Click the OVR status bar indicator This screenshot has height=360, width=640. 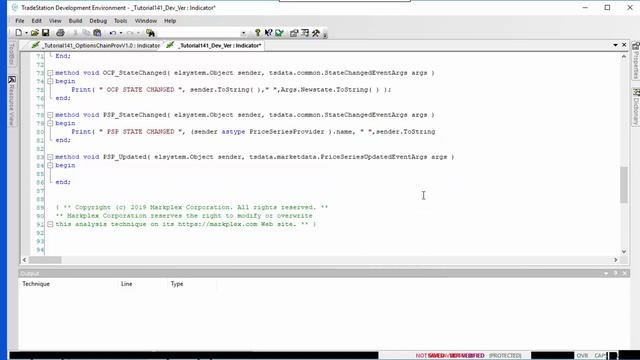tap(582, 356)
